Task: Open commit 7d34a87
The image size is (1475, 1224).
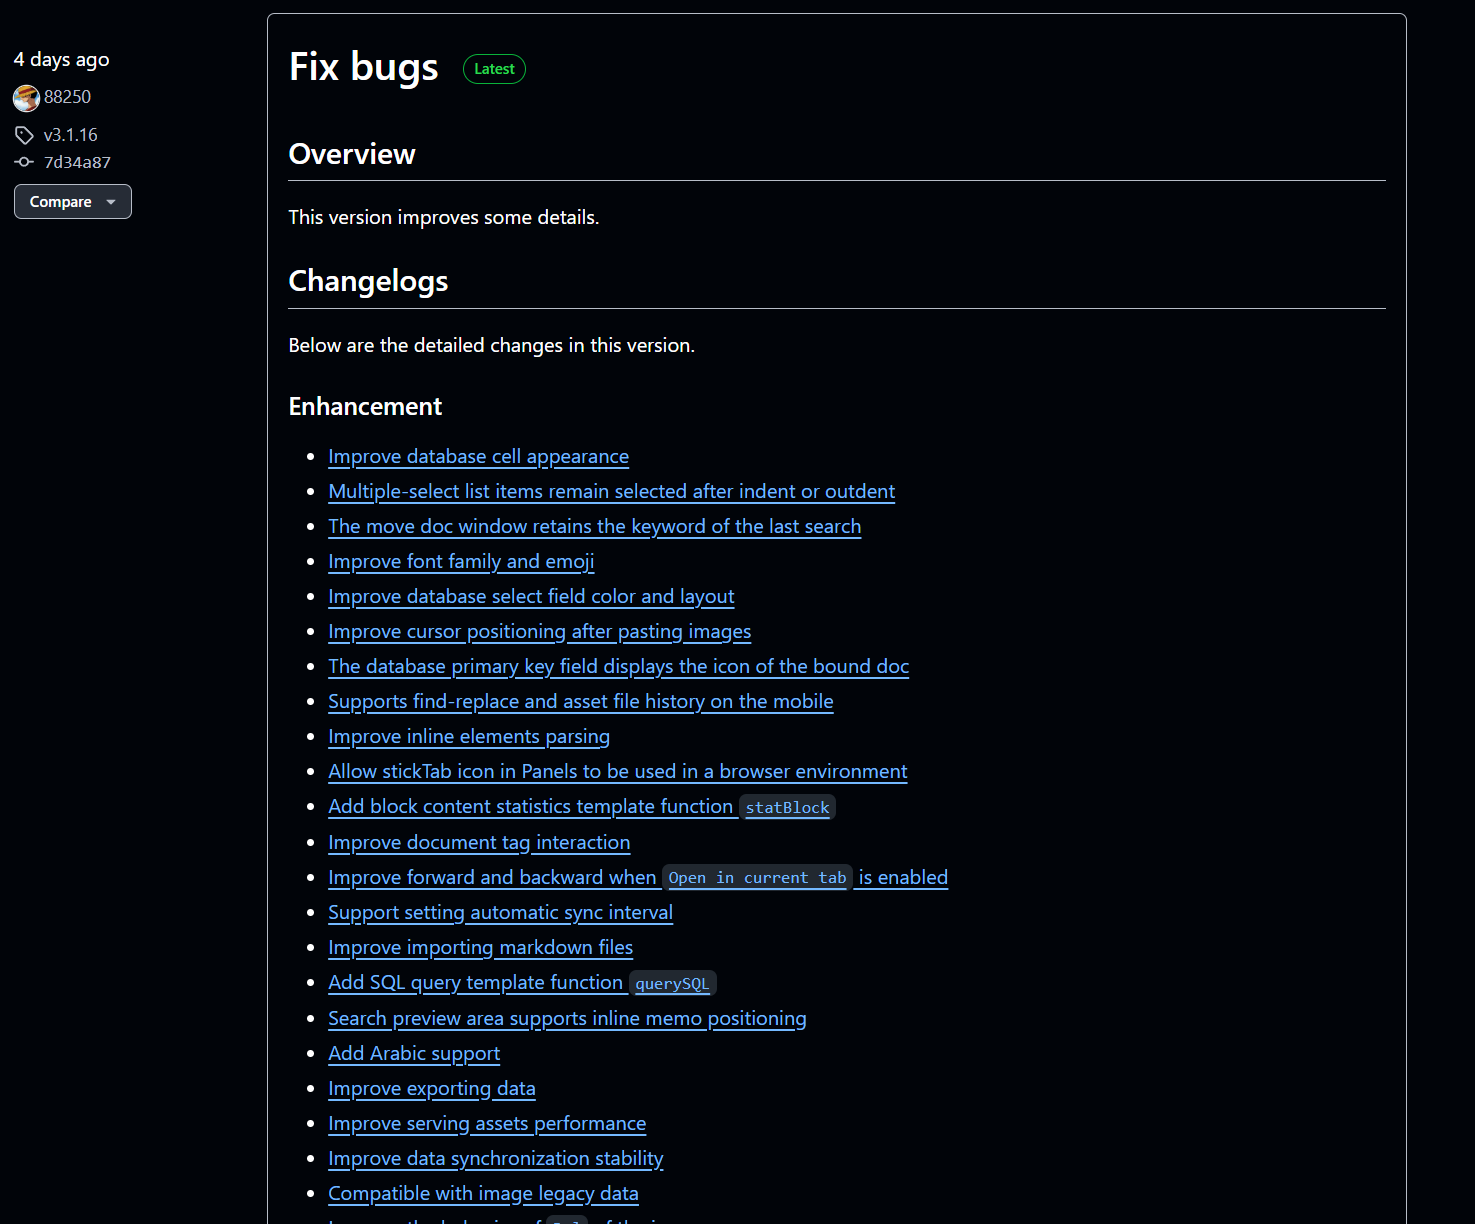Action: [x=77, y=162]
